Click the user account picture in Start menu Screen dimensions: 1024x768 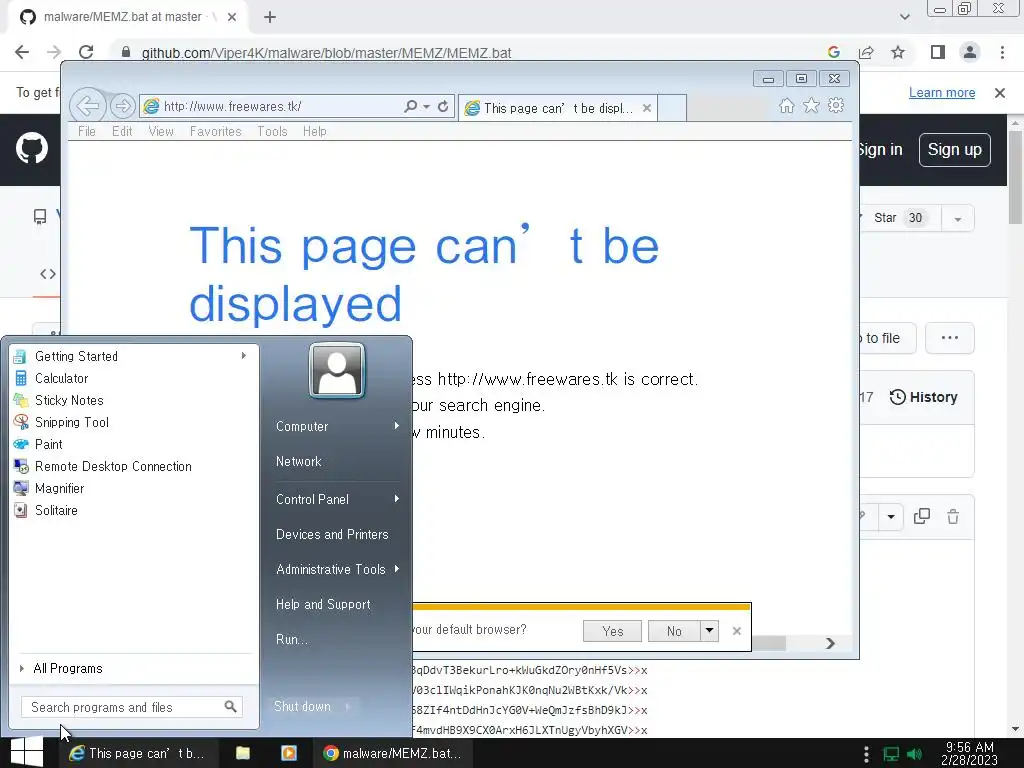337,370
